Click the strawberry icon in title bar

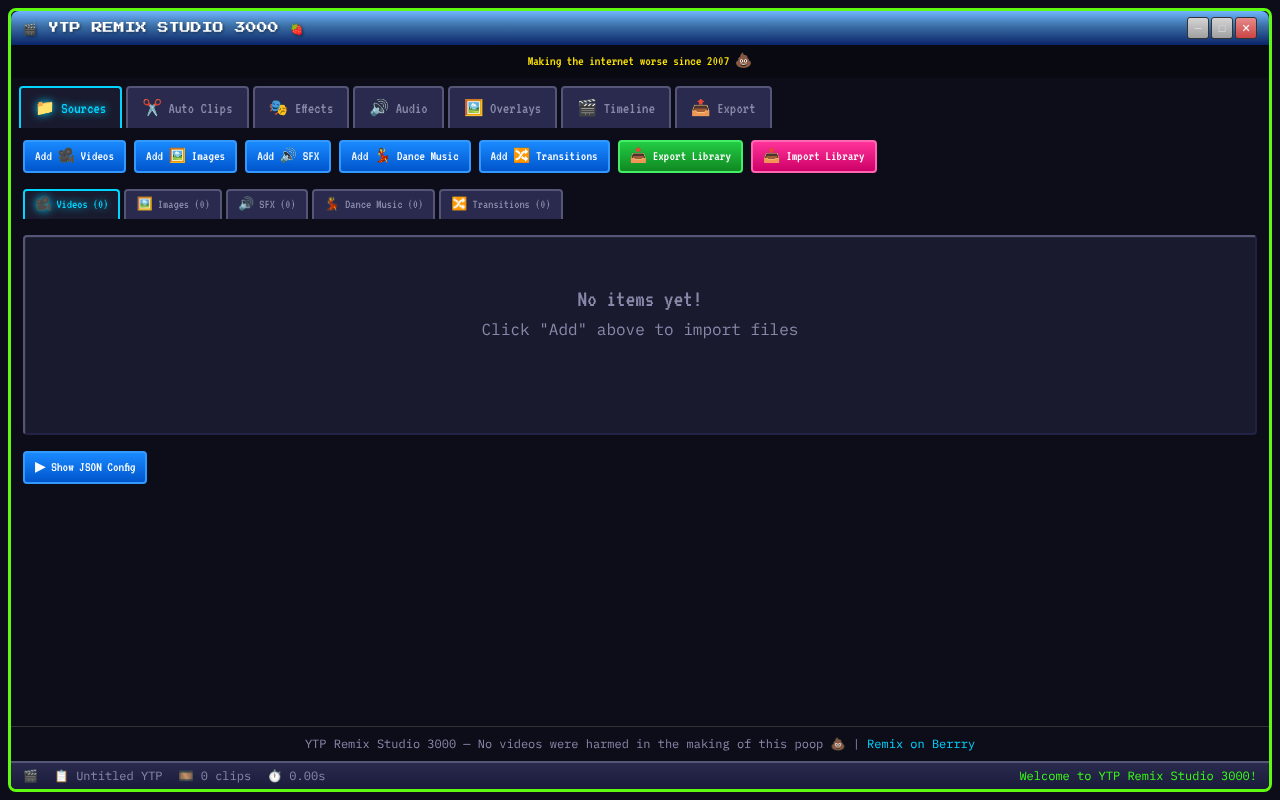coord(296,29)
